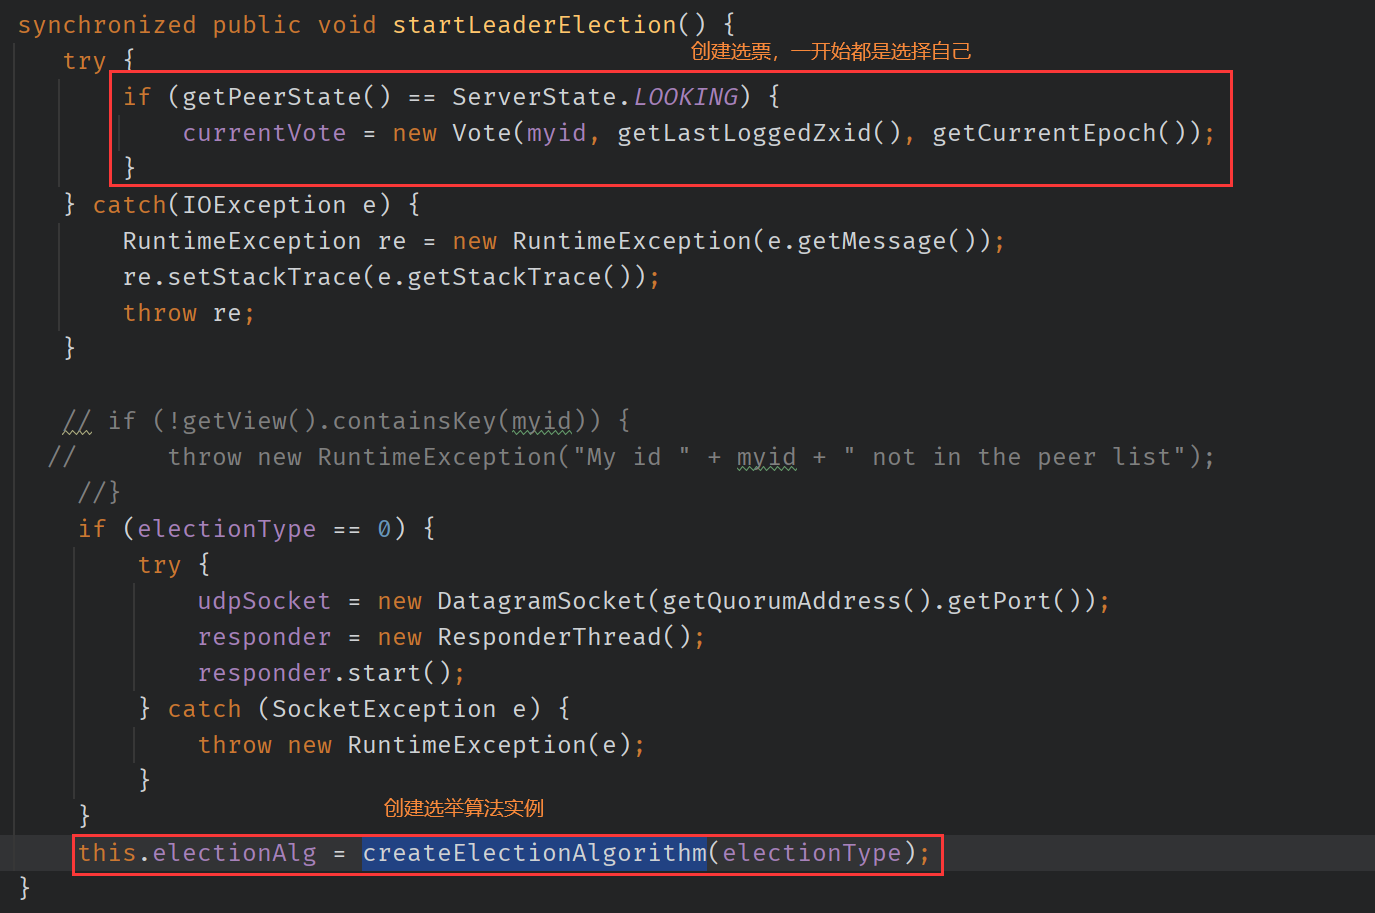Click new RuntimeException(e.getMessage()) expression
This screenshot has height=913, width=1375.
721,241
